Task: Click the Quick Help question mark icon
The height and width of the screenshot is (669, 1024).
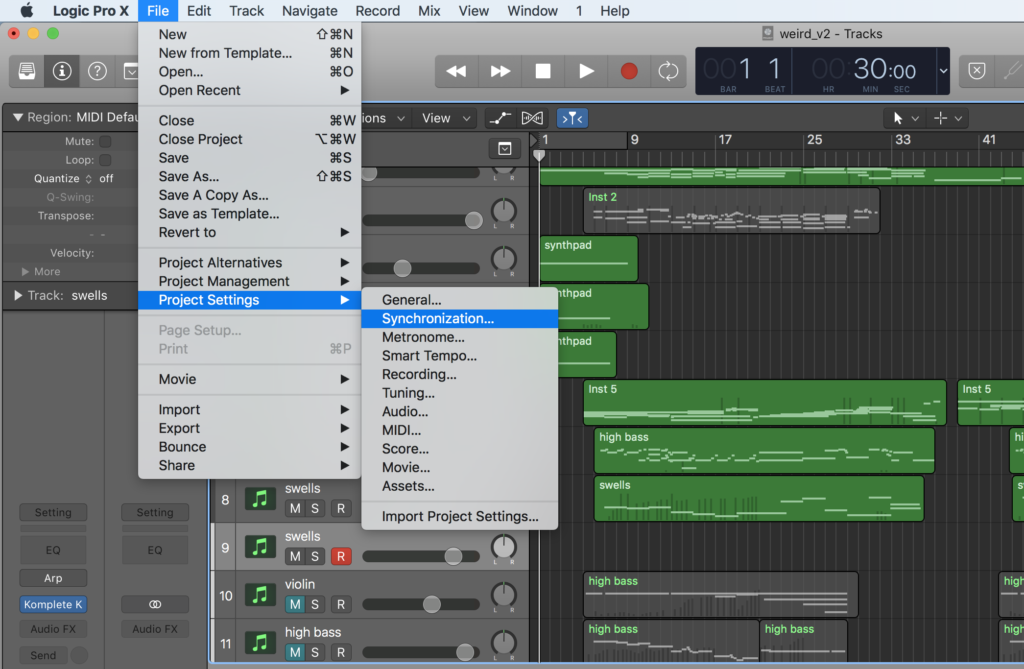Action: tap(97, 71)
